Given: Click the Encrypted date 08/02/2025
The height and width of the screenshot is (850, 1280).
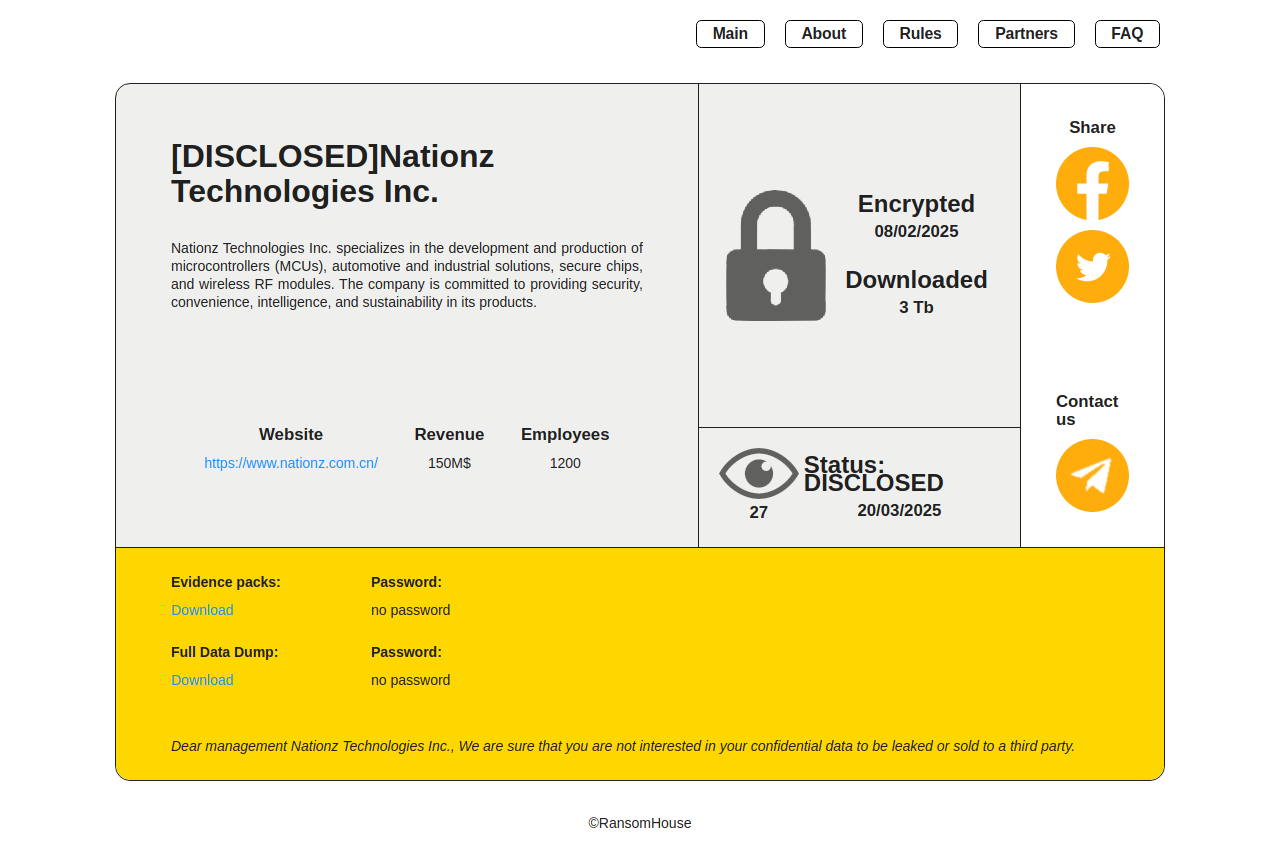Looking at the screenshot, I should point(916,232).
